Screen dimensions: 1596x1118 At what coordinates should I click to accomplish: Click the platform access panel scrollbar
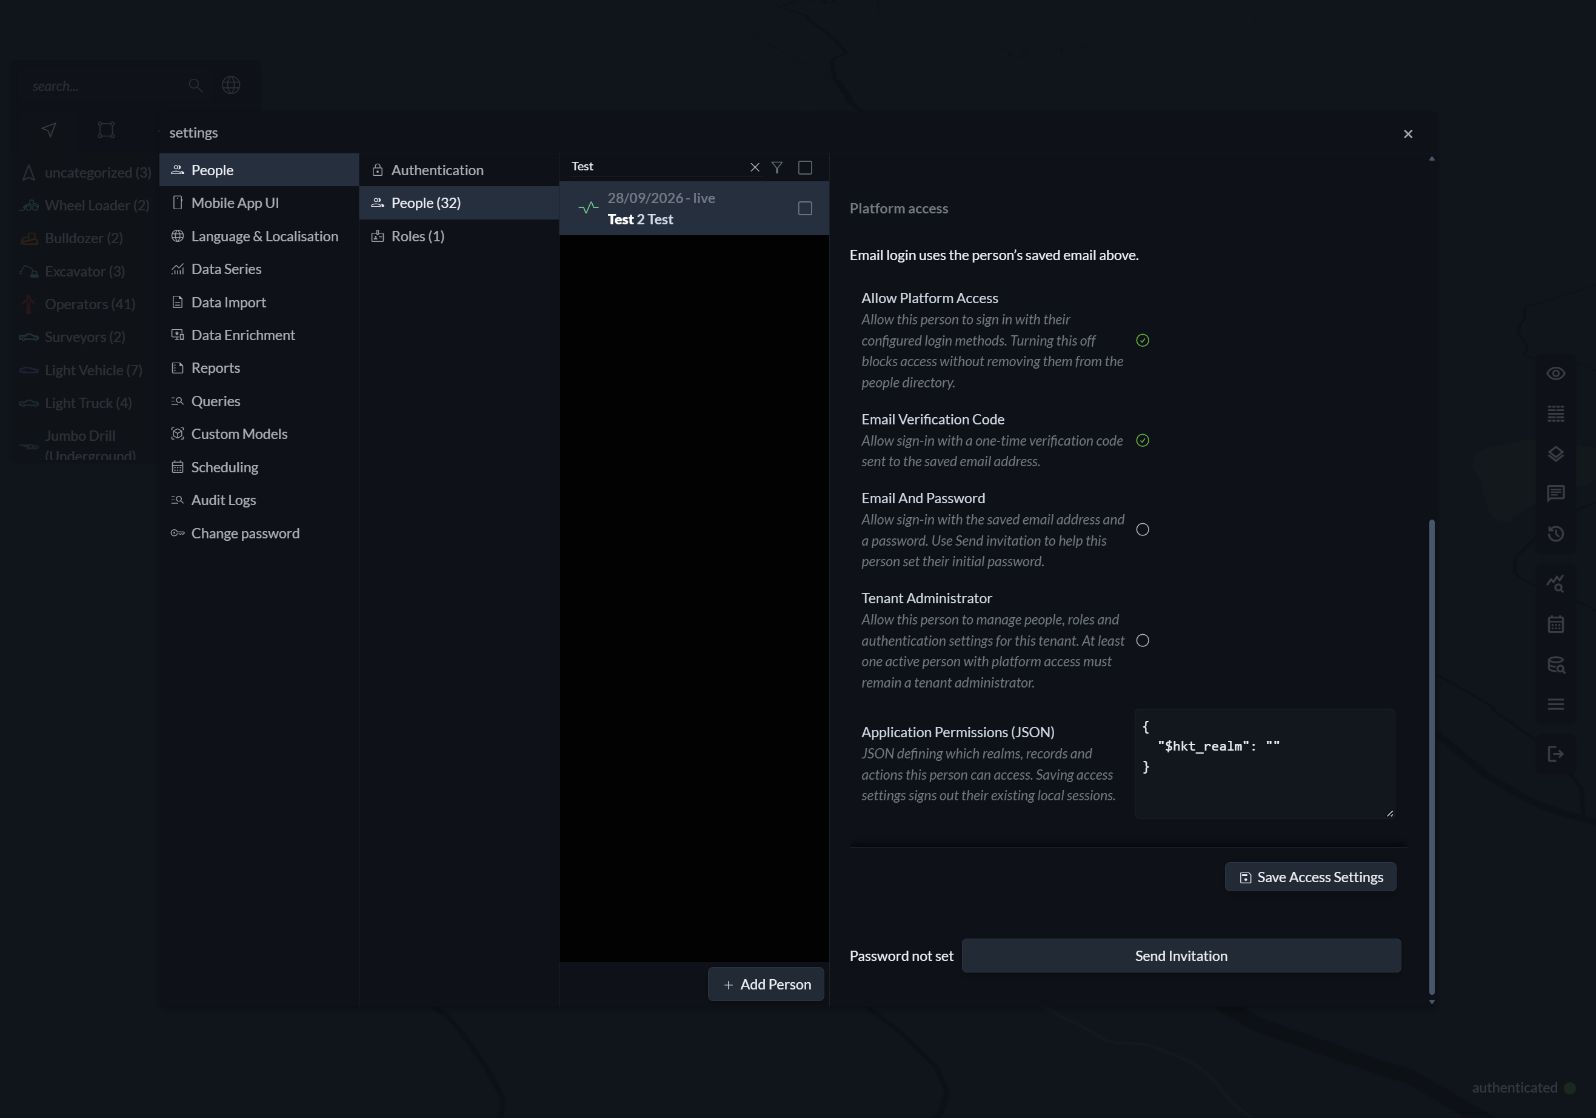(1432, 756)
